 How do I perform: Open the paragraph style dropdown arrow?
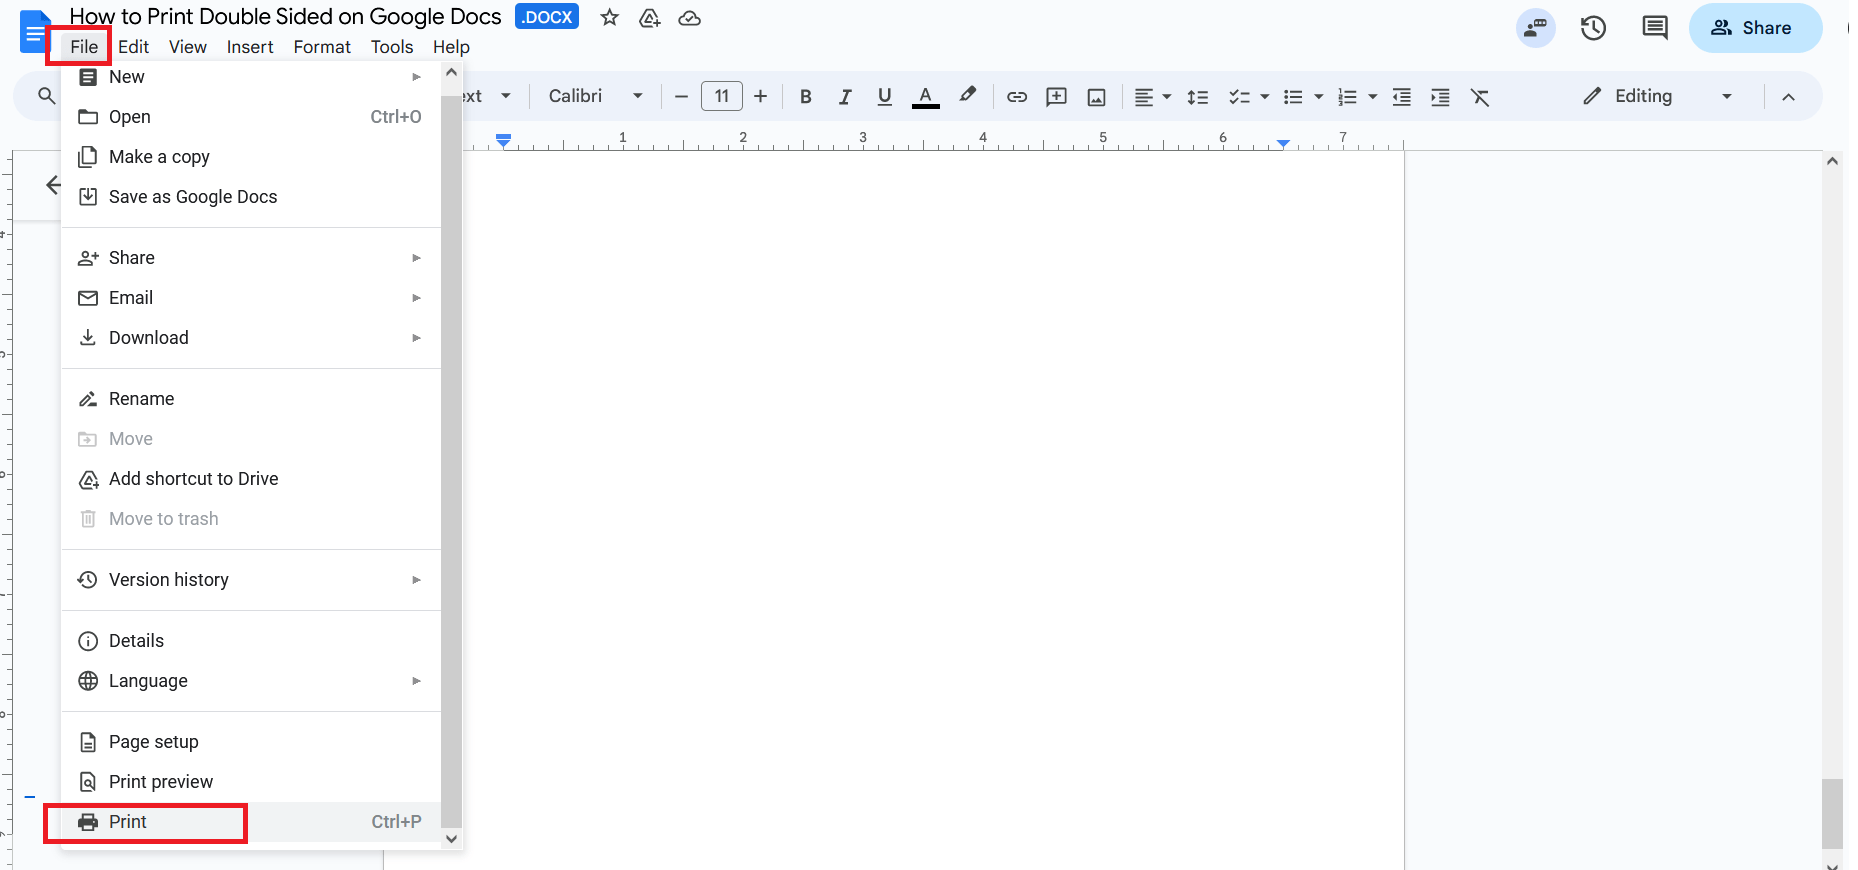click(506, 96)
